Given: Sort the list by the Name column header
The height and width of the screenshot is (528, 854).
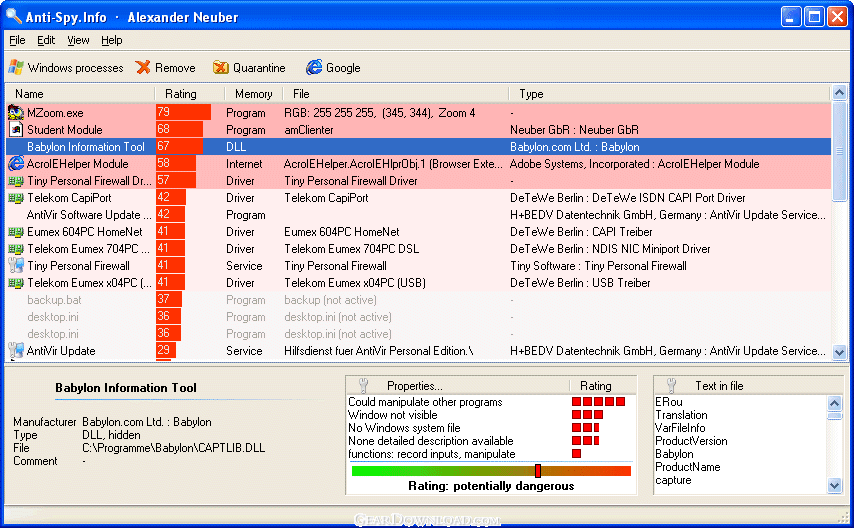Looking at the screenshot, I should [x=81, y=94].
